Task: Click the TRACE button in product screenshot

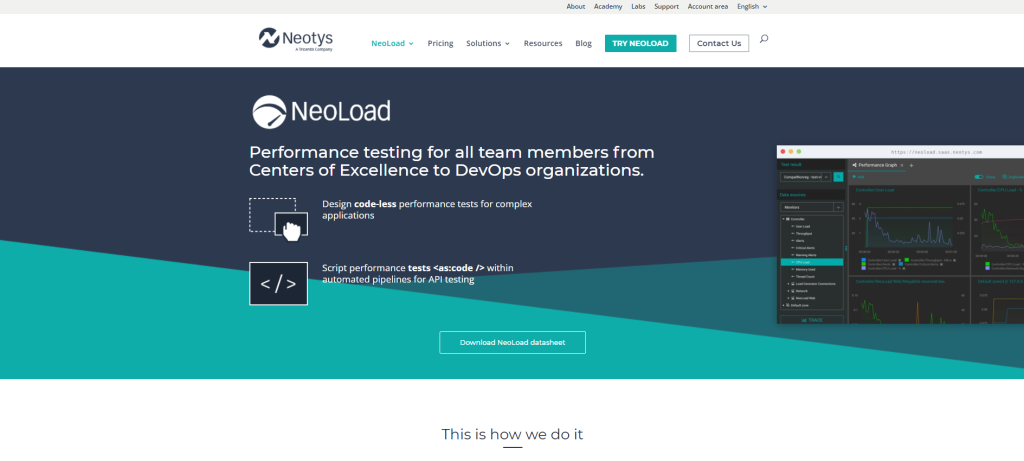Action: click(x=812, y=320)
